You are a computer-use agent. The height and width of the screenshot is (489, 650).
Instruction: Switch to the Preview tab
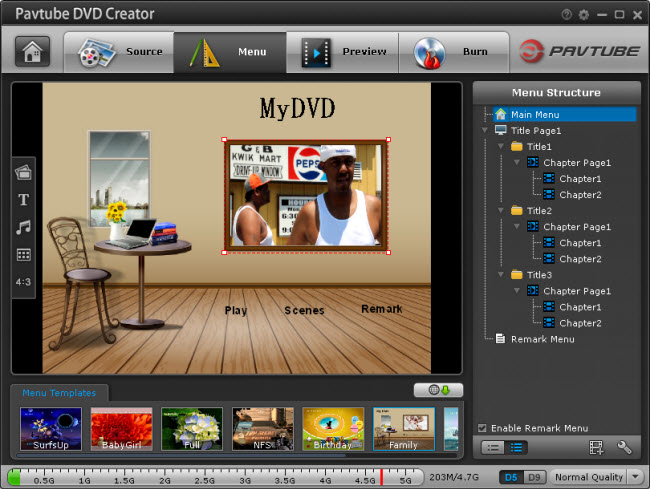click(x=343, y=52)
